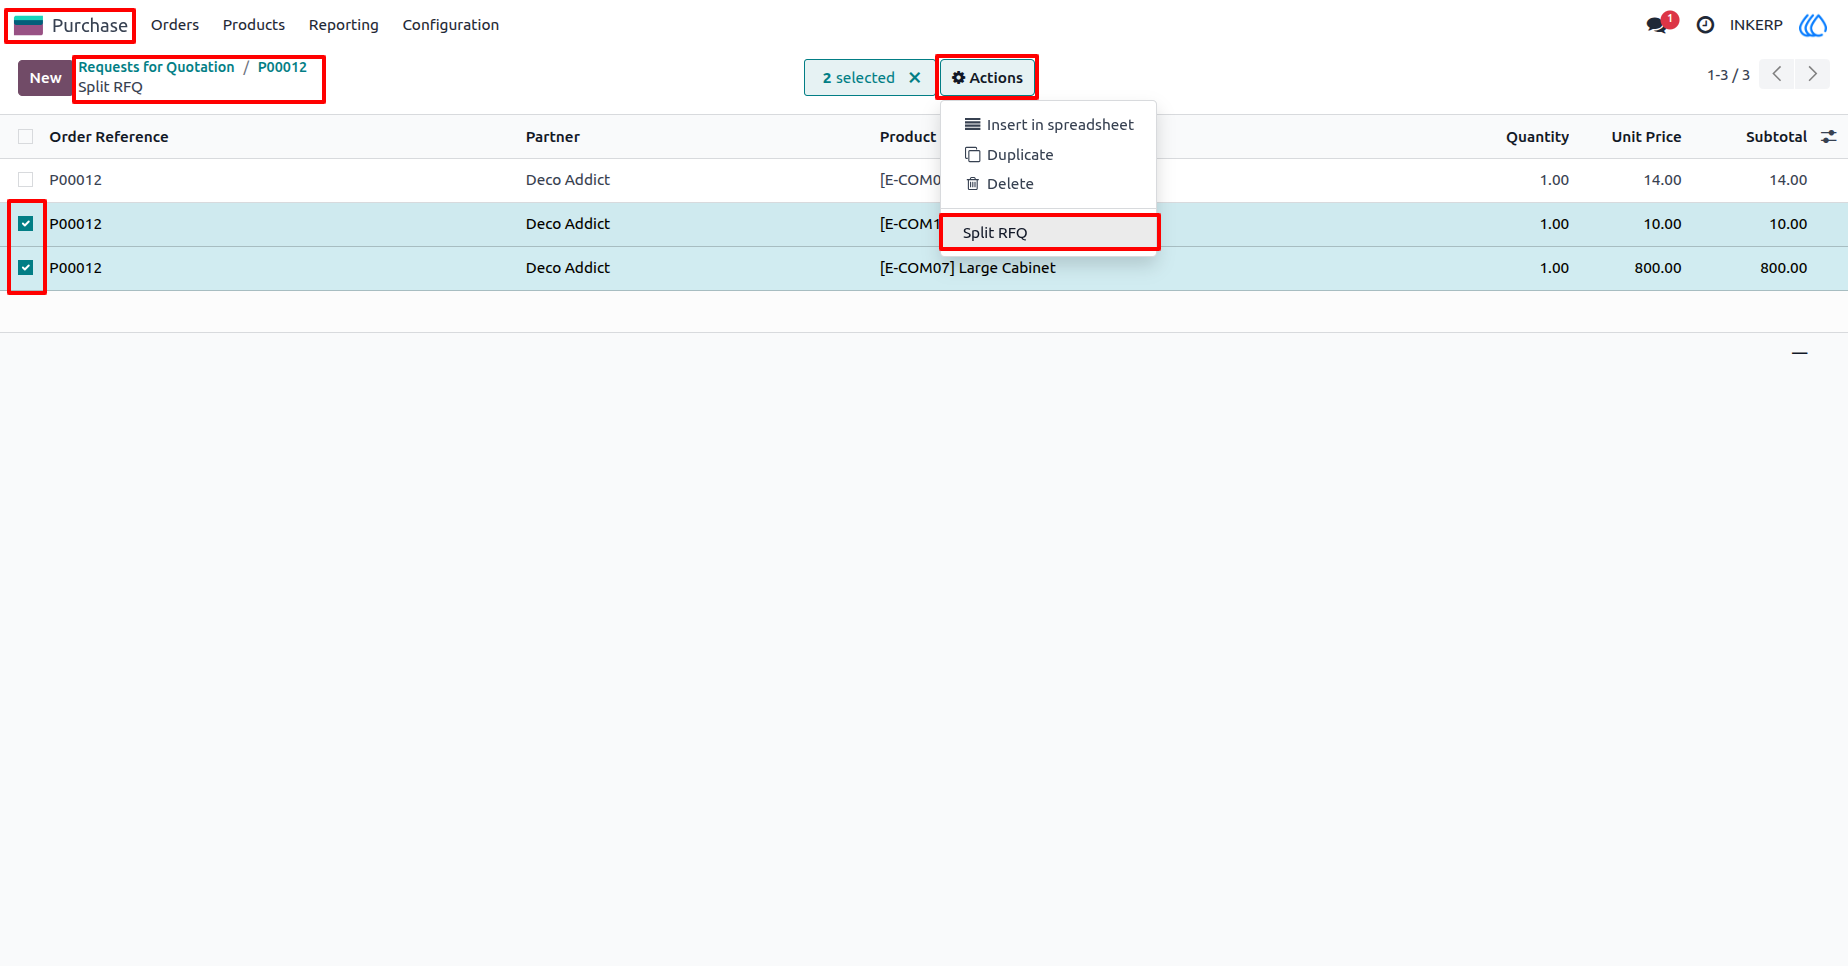Uncheck the Large Cabinet row checkbox
Viewport: 1848px width, 966px height.
pyautogui.click(x=26, y=268)
